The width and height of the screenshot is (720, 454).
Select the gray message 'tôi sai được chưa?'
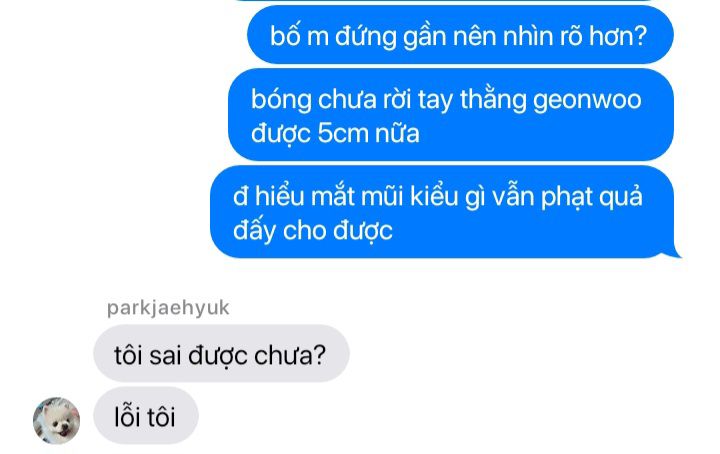[x=221, y=353]
